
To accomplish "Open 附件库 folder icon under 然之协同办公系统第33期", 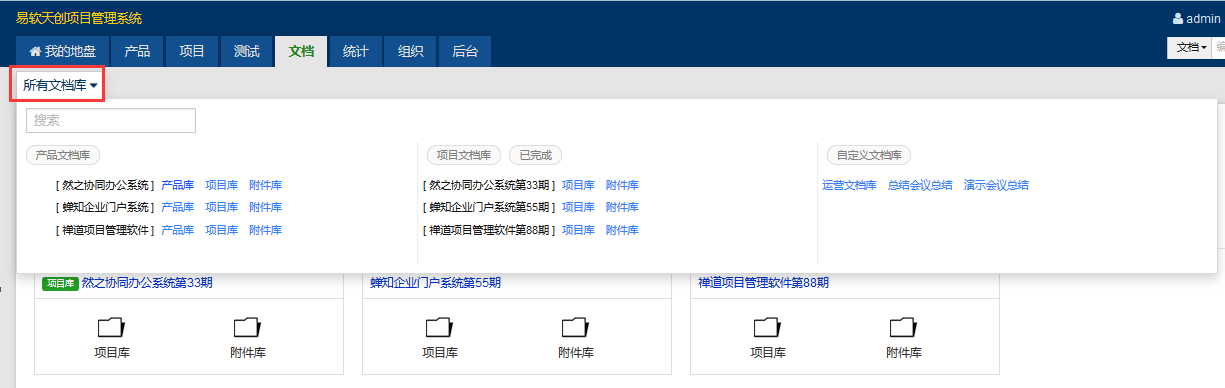I will (x=247, y=327).
